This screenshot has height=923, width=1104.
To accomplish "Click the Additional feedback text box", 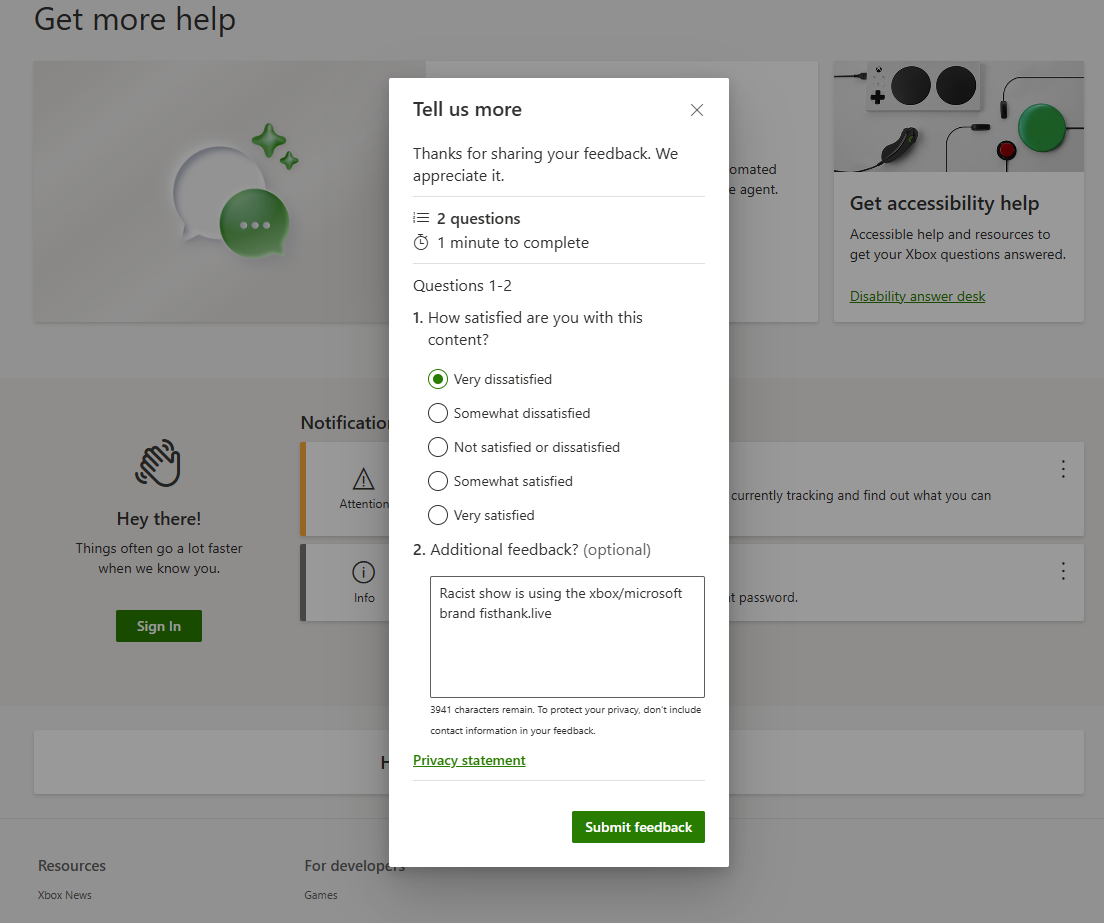I will (x=567, y=636).
